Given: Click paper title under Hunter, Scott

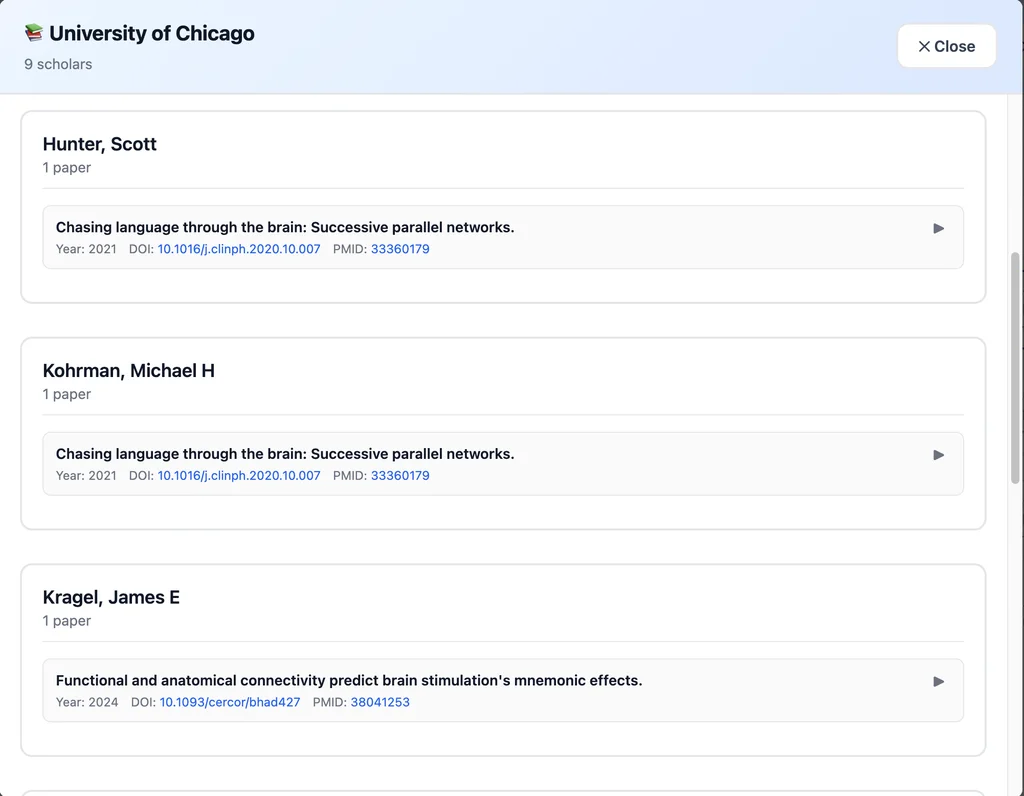Looking at the screenshot, I should [x=285, y=227].
